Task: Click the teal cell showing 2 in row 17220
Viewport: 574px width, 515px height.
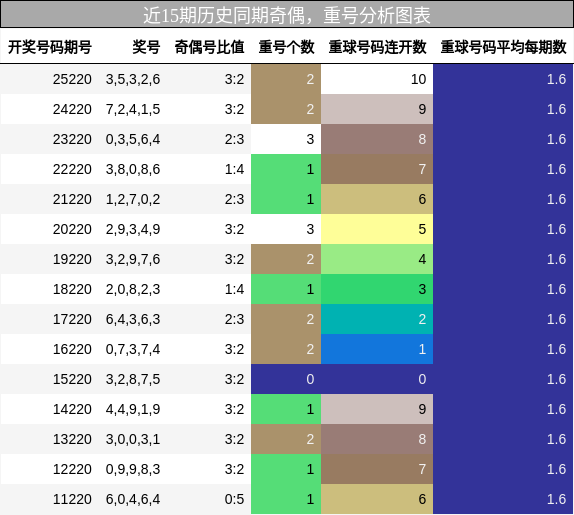Action: [377, 319]
